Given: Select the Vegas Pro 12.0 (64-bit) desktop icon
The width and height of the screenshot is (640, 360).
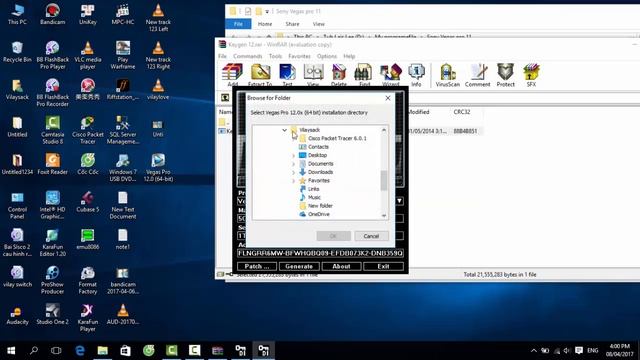Looking at the screenshot, I should 158,167.
